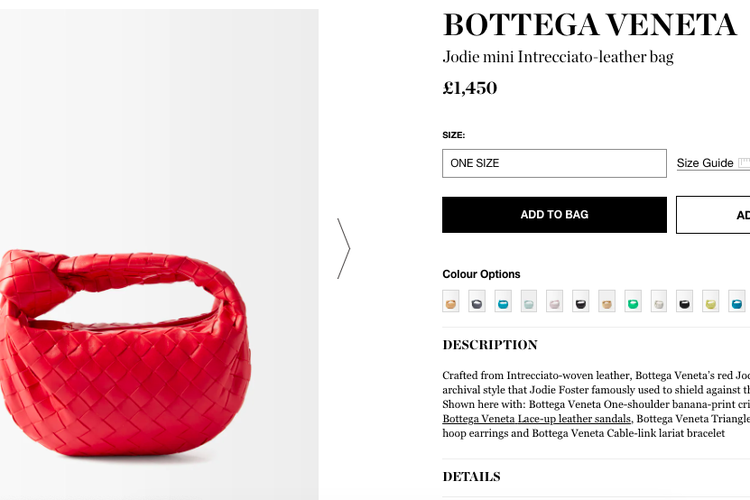Open the ONE SIZE dropdown
The height and width of the screenshot is (500, 750).
click(x=554, y=163)
